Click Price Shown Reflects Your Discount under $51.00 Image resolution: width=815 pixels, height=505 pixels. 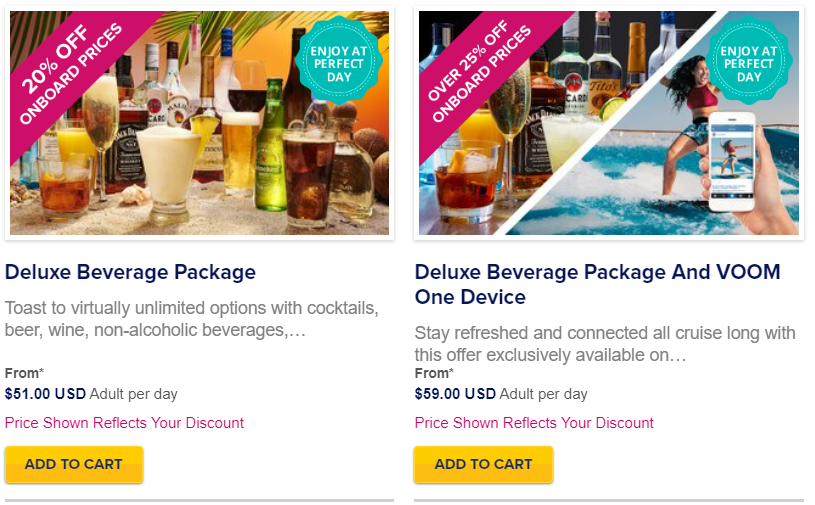click(124, 422)
